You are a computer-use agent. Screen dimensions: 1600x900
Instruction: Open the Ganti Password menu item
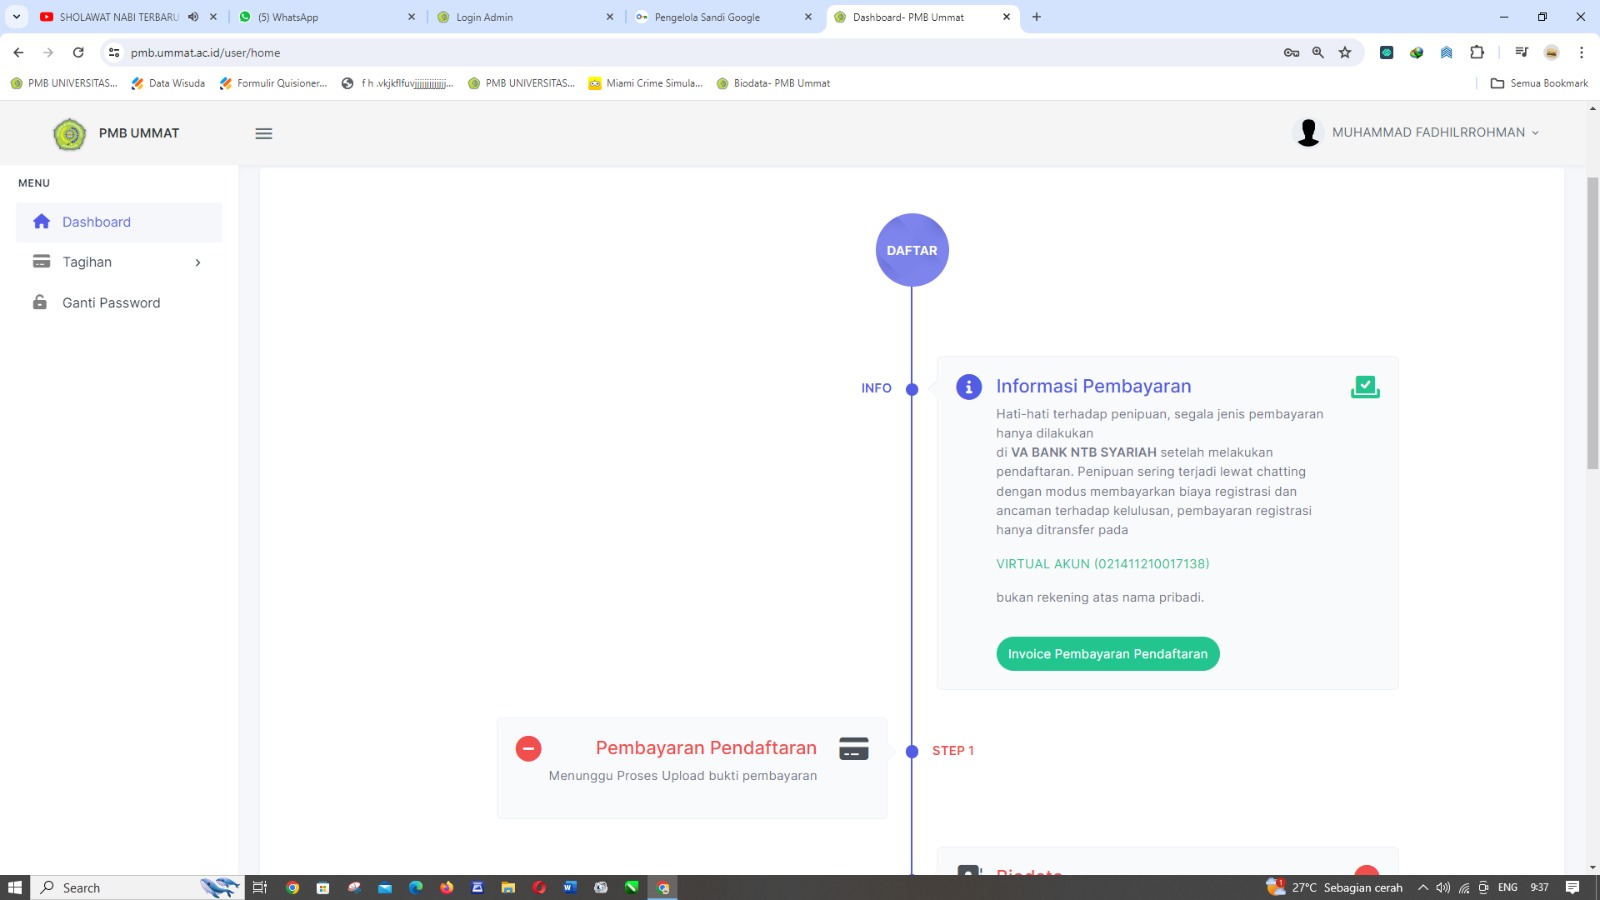pyautogui.click(x=111, y=303)
